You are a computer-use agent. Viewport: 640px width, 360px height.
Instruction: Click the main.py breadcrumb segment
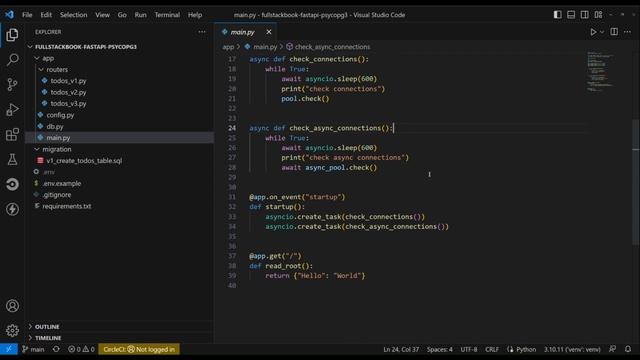(x=261, y=47)
